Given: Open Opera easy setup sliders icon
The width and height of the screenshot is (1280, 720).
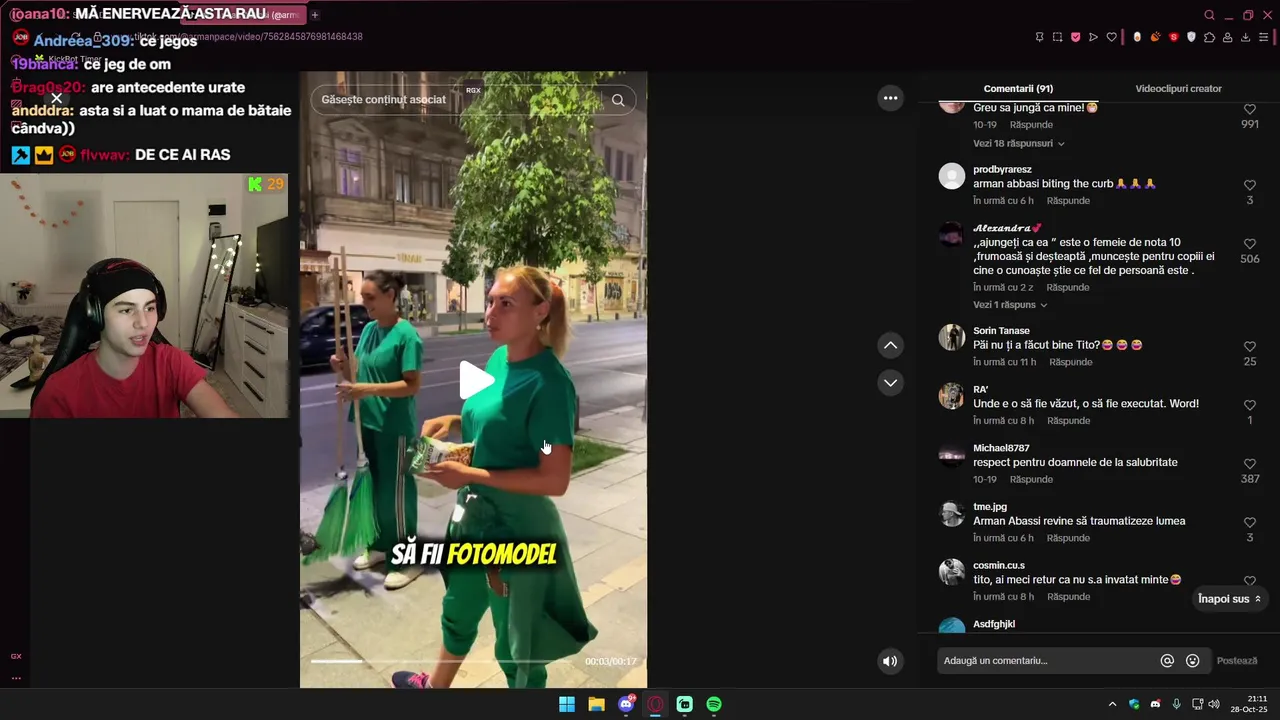Looking at the screenshot, I should click(1264, 37).
